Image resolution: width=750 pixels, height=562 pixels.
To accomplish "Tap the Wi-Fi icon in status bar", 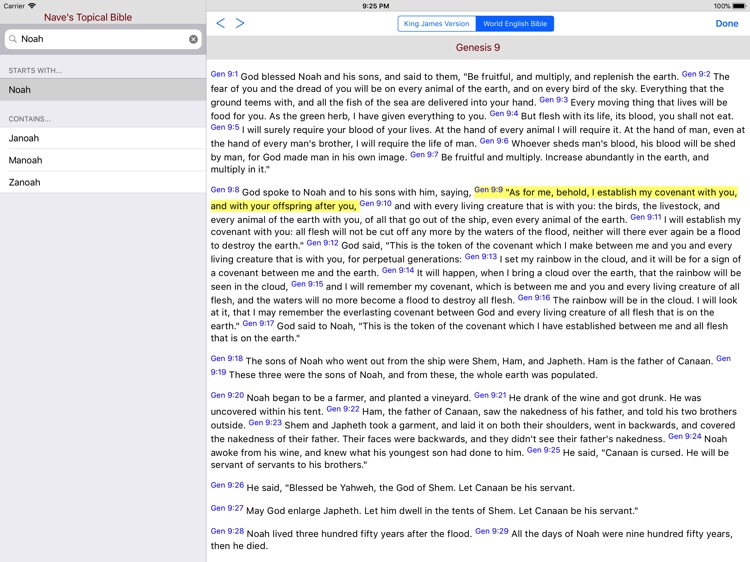I will pyautogui.click(x=32, y=6).
